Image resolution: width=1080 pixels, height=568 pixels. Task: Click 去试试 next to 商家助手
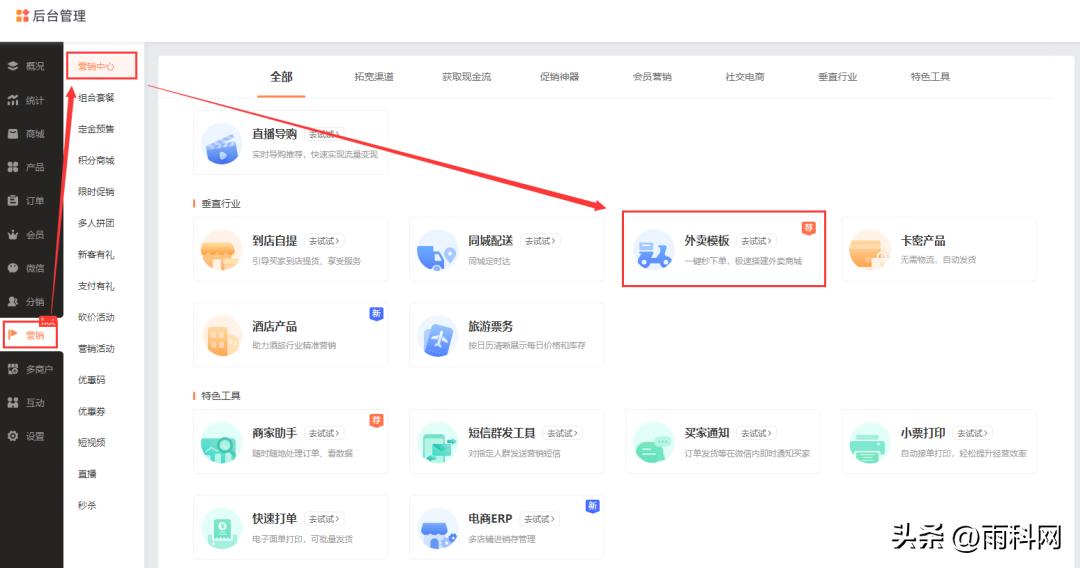click(x=324, y=433)
